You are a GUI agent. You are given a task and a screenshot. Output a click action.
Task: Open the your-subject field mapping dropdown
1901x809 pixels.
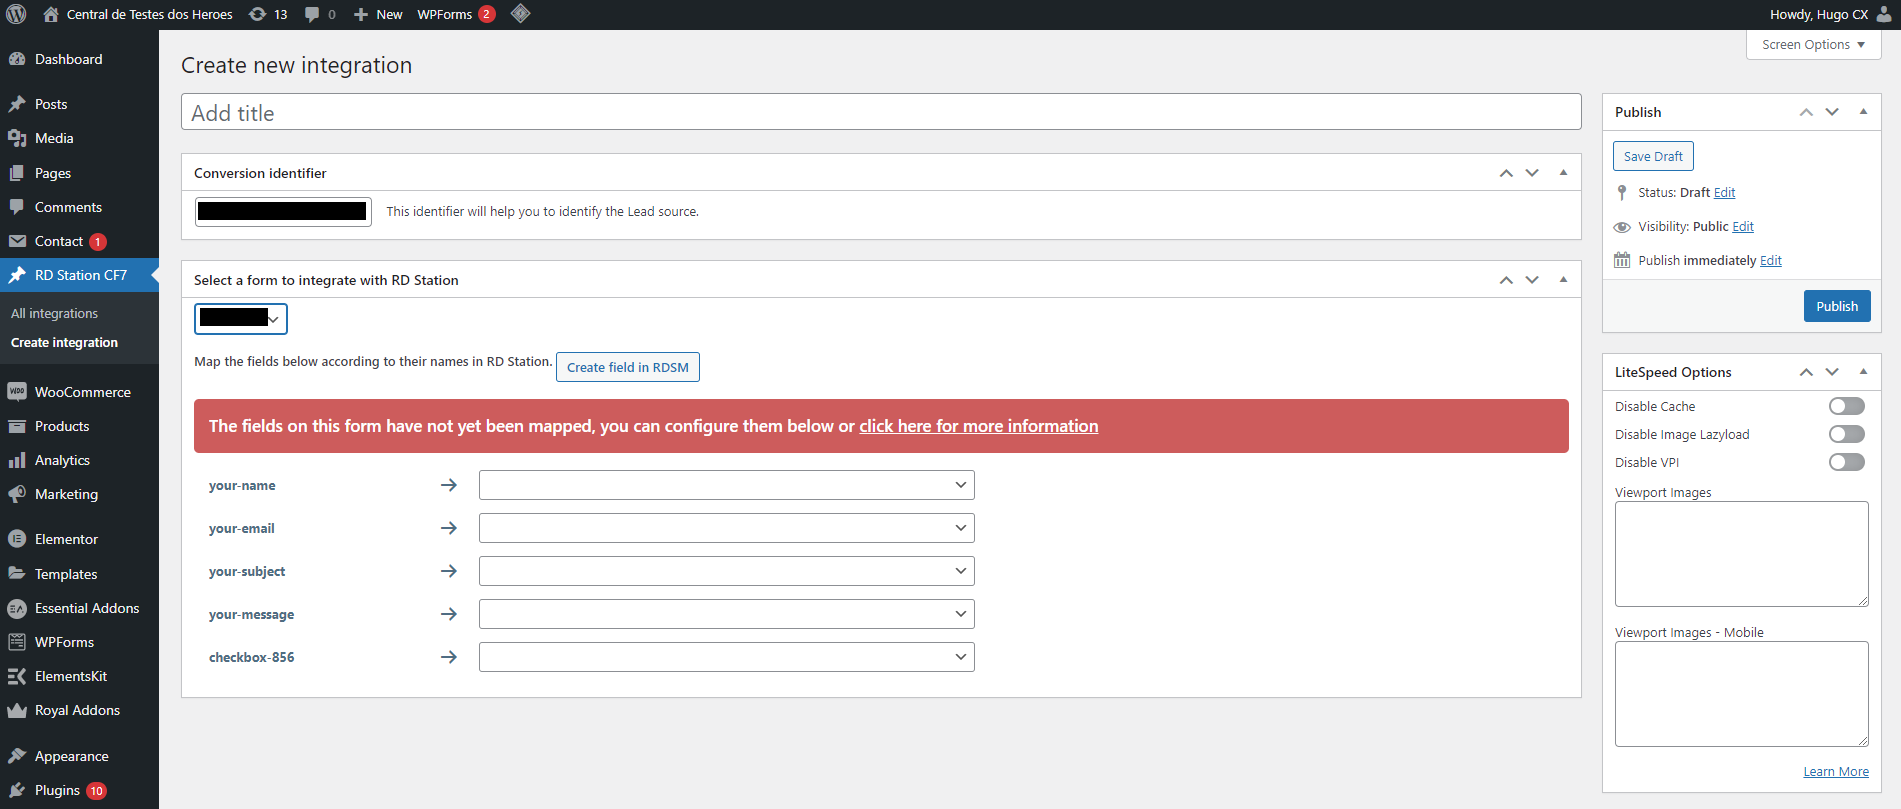[726, 571]
